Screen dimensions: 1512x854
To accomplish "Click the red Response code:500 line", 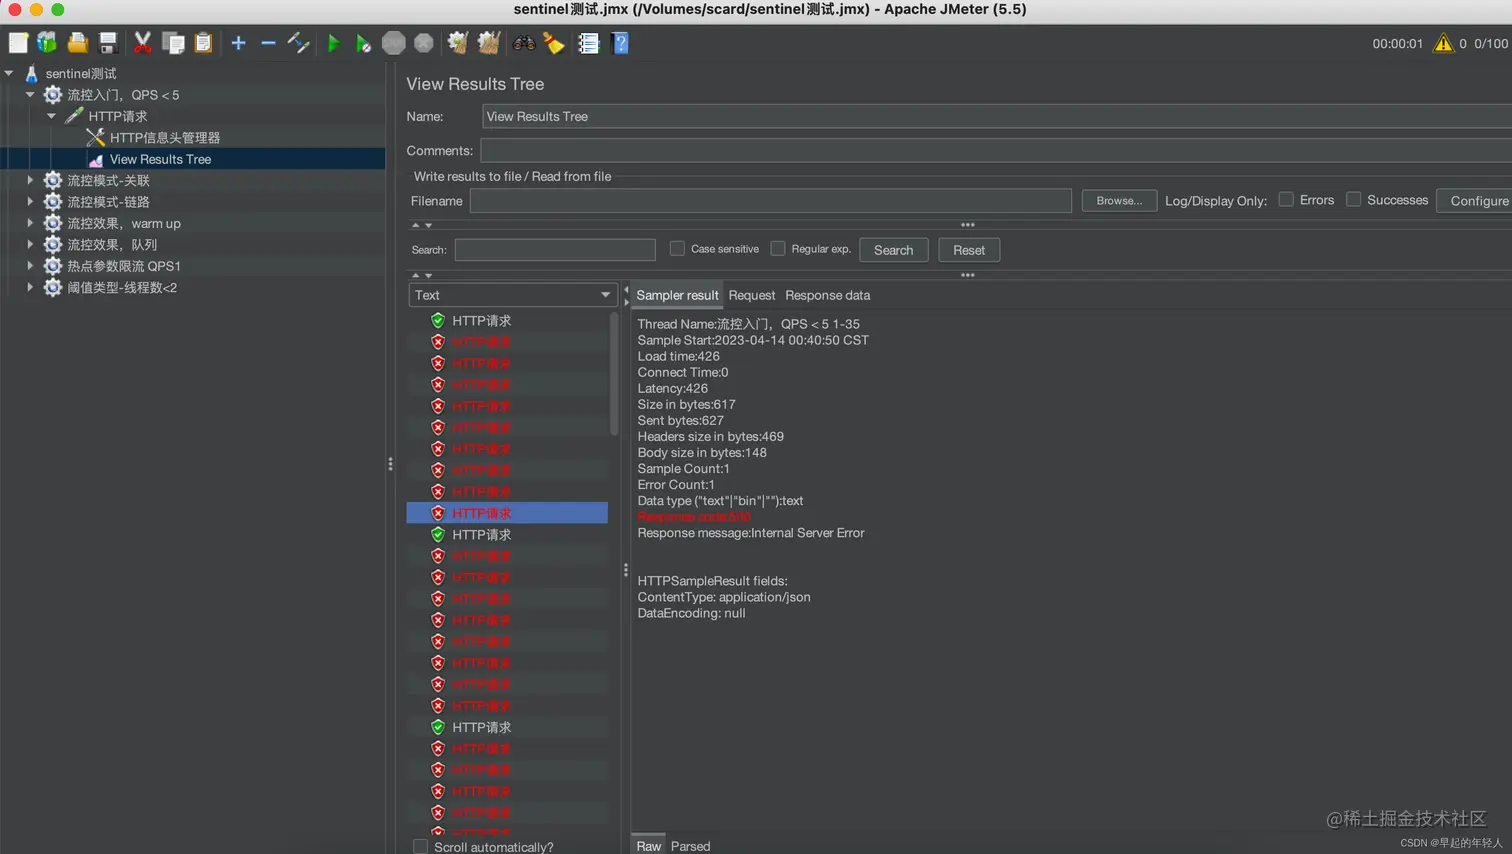I will point(694,517).
